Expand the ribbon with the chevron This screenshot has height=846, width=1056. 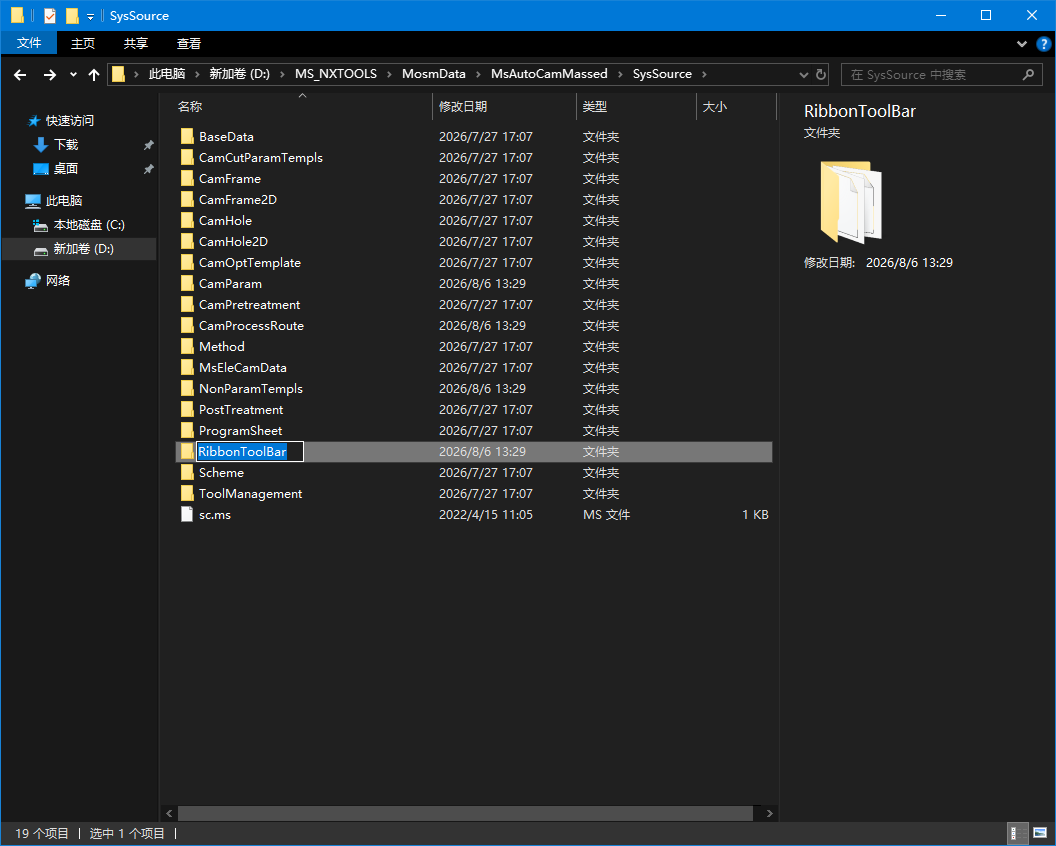pyautogui.click(x=1022, y=44)
